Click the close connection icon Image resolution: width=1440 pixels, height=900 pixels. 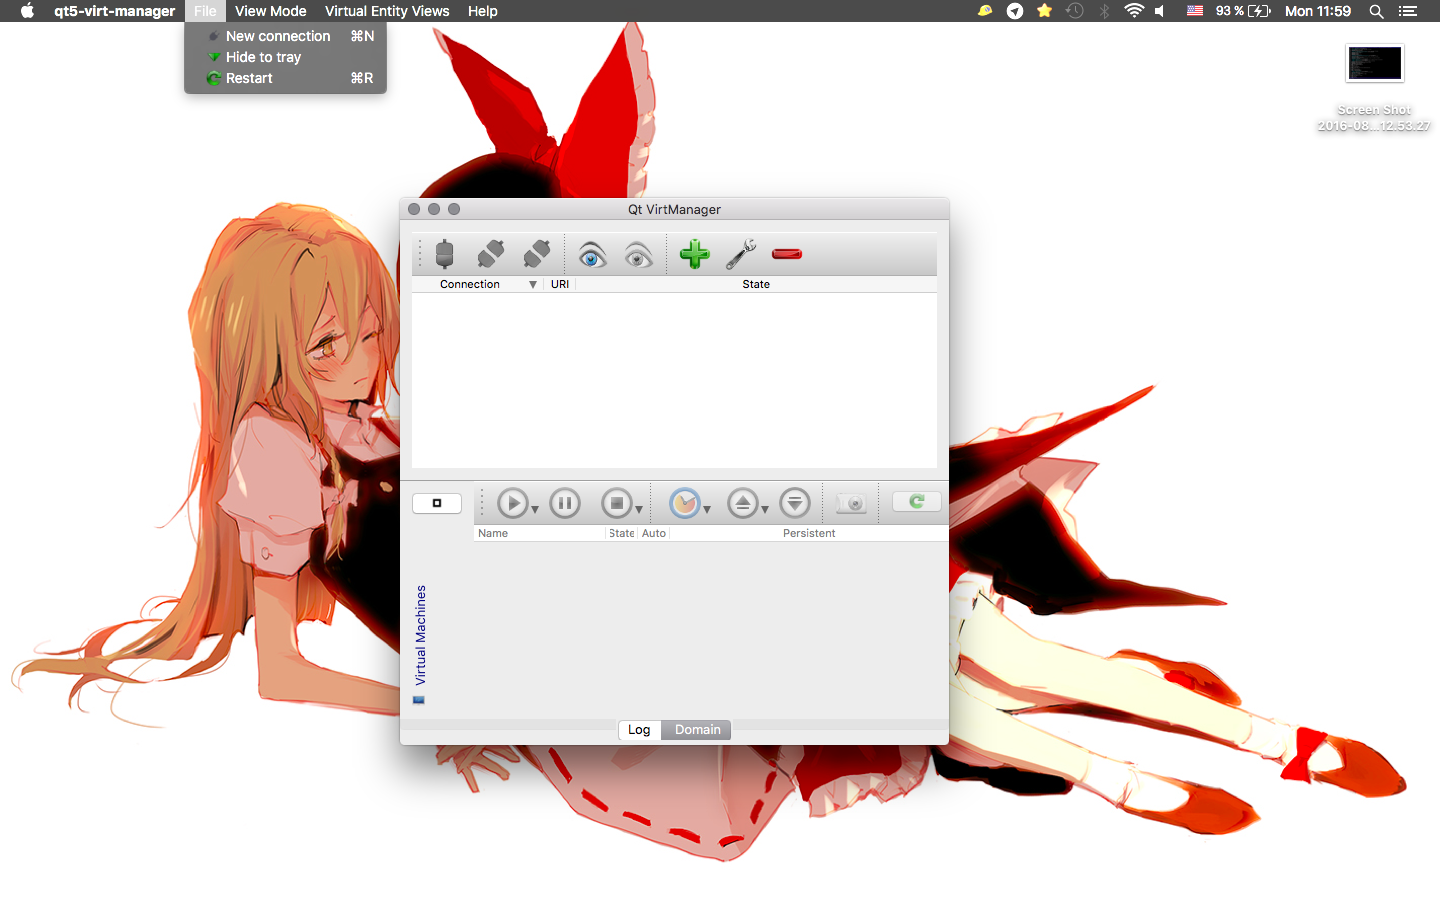click(x=537, y=254)
